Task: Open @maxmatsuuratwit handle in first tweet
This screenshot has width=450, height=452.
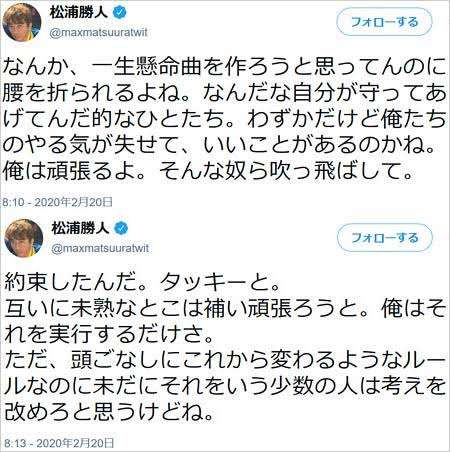Action: pyautogui.click(x=98, y=32)
